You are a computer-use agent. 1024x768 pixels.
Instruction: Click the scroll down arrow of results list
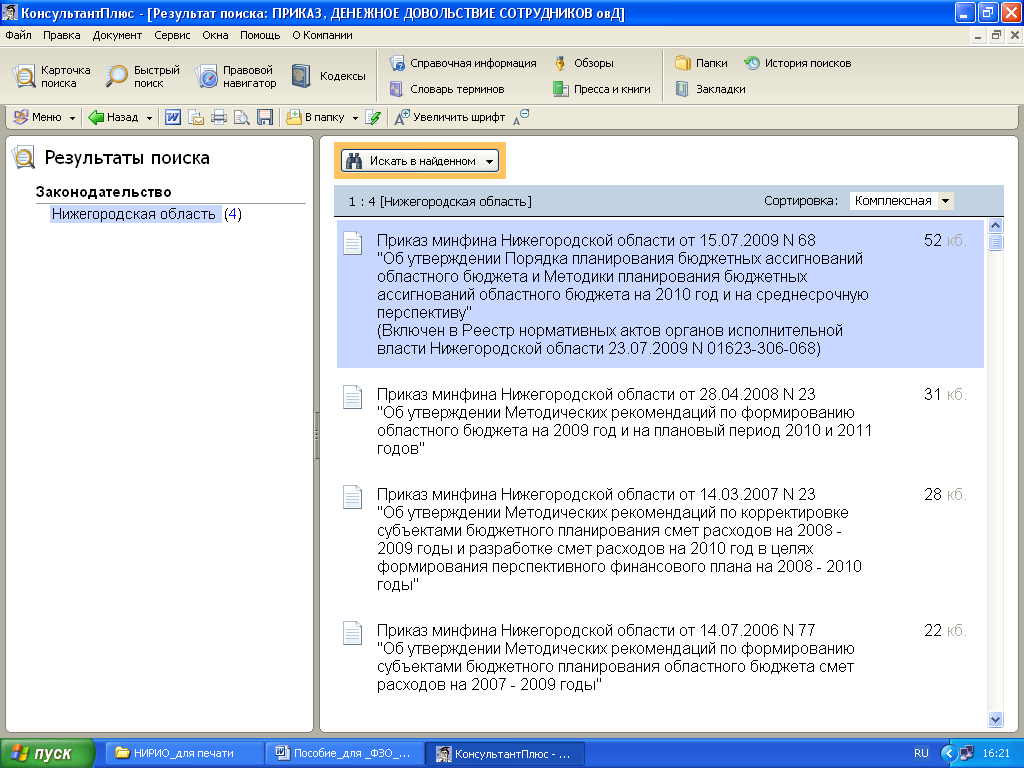point(996,719)
